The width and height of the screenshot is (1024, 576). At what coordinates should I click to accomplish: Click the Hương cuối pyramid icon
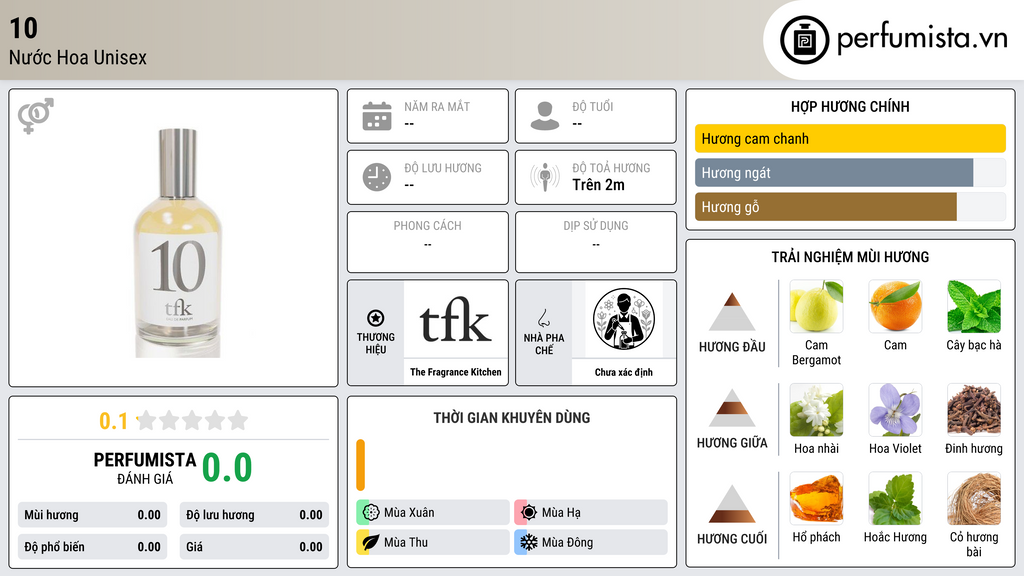tap(732, 504)
